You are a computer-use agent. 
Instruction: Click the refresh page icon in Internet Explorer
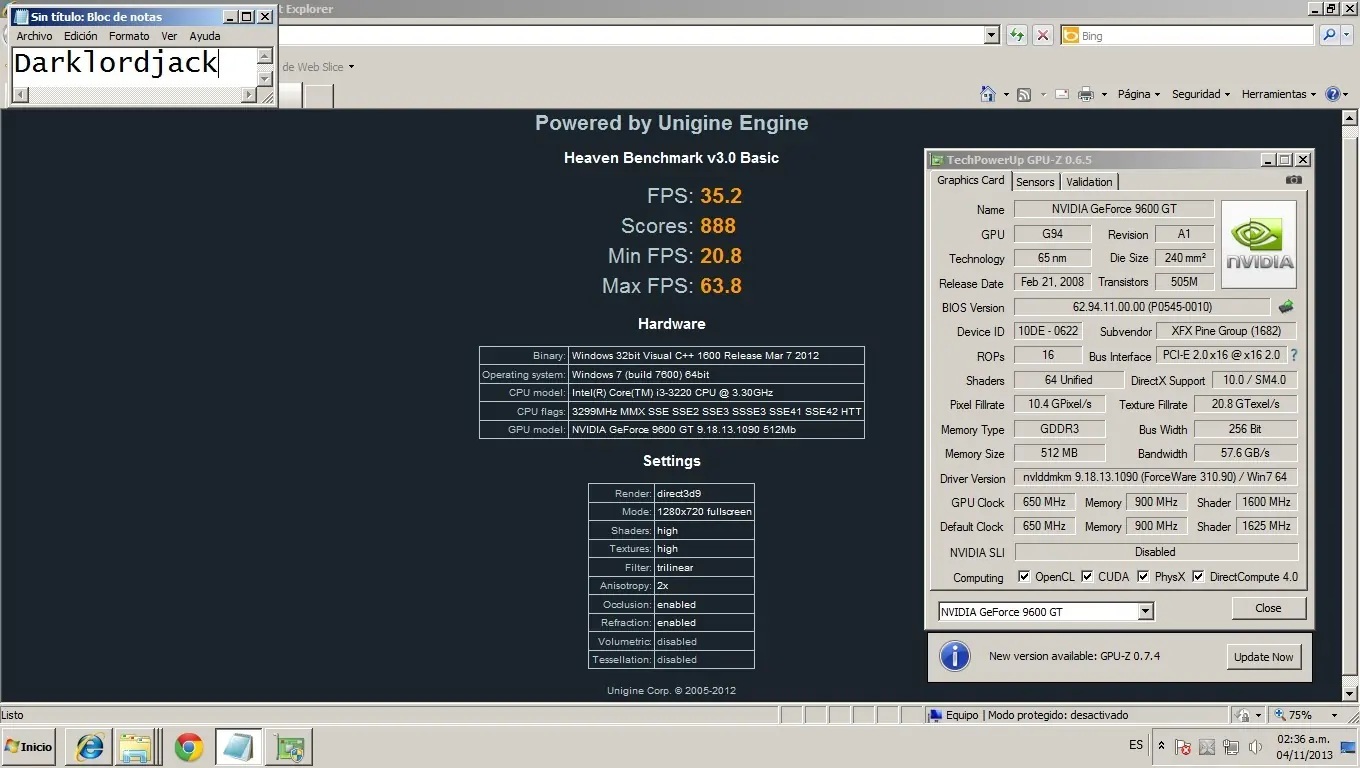click(1017, 35)
